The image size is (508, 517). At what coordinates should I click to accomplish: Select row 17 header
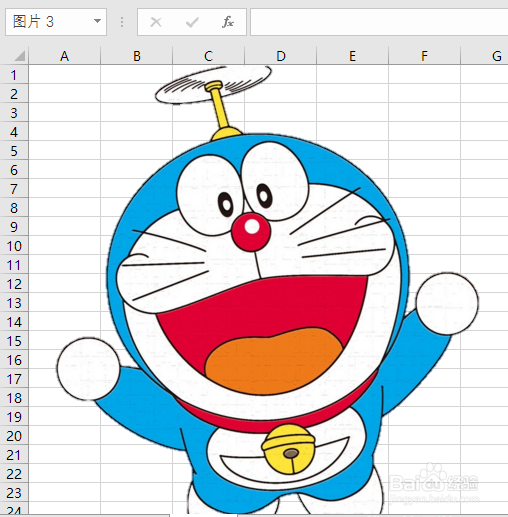coord(14,378)
